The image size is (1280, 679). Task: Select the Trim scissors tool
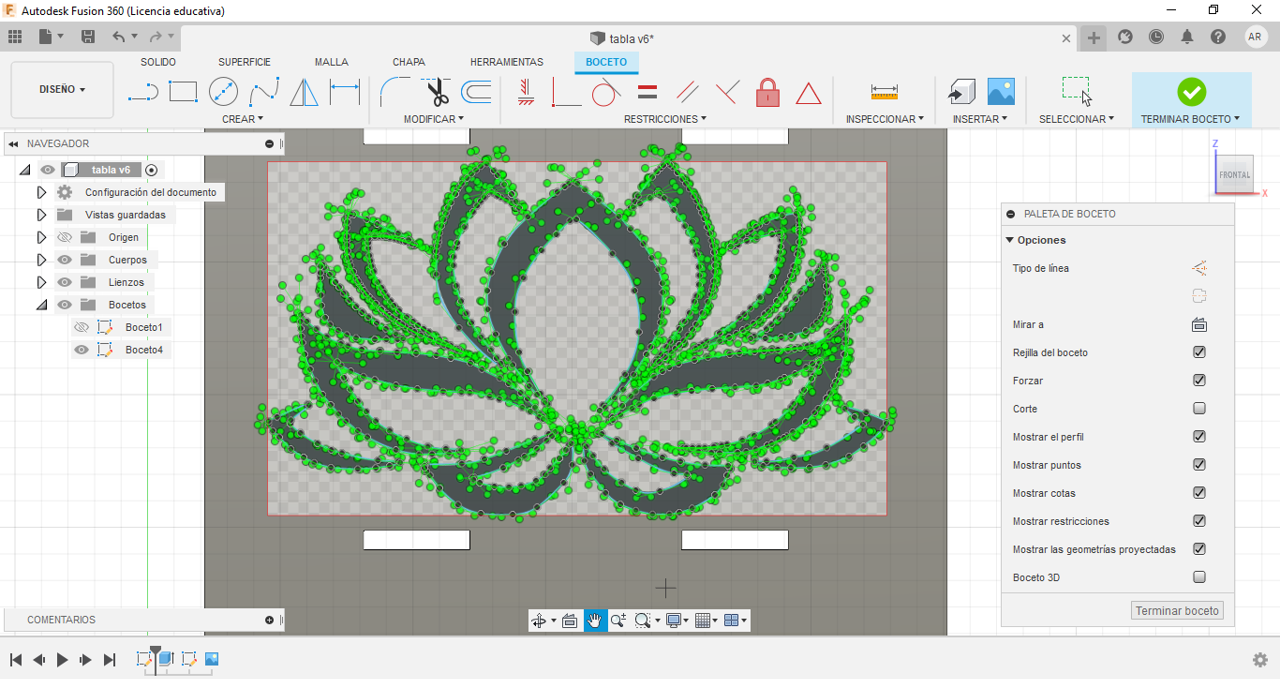point(437,93)
